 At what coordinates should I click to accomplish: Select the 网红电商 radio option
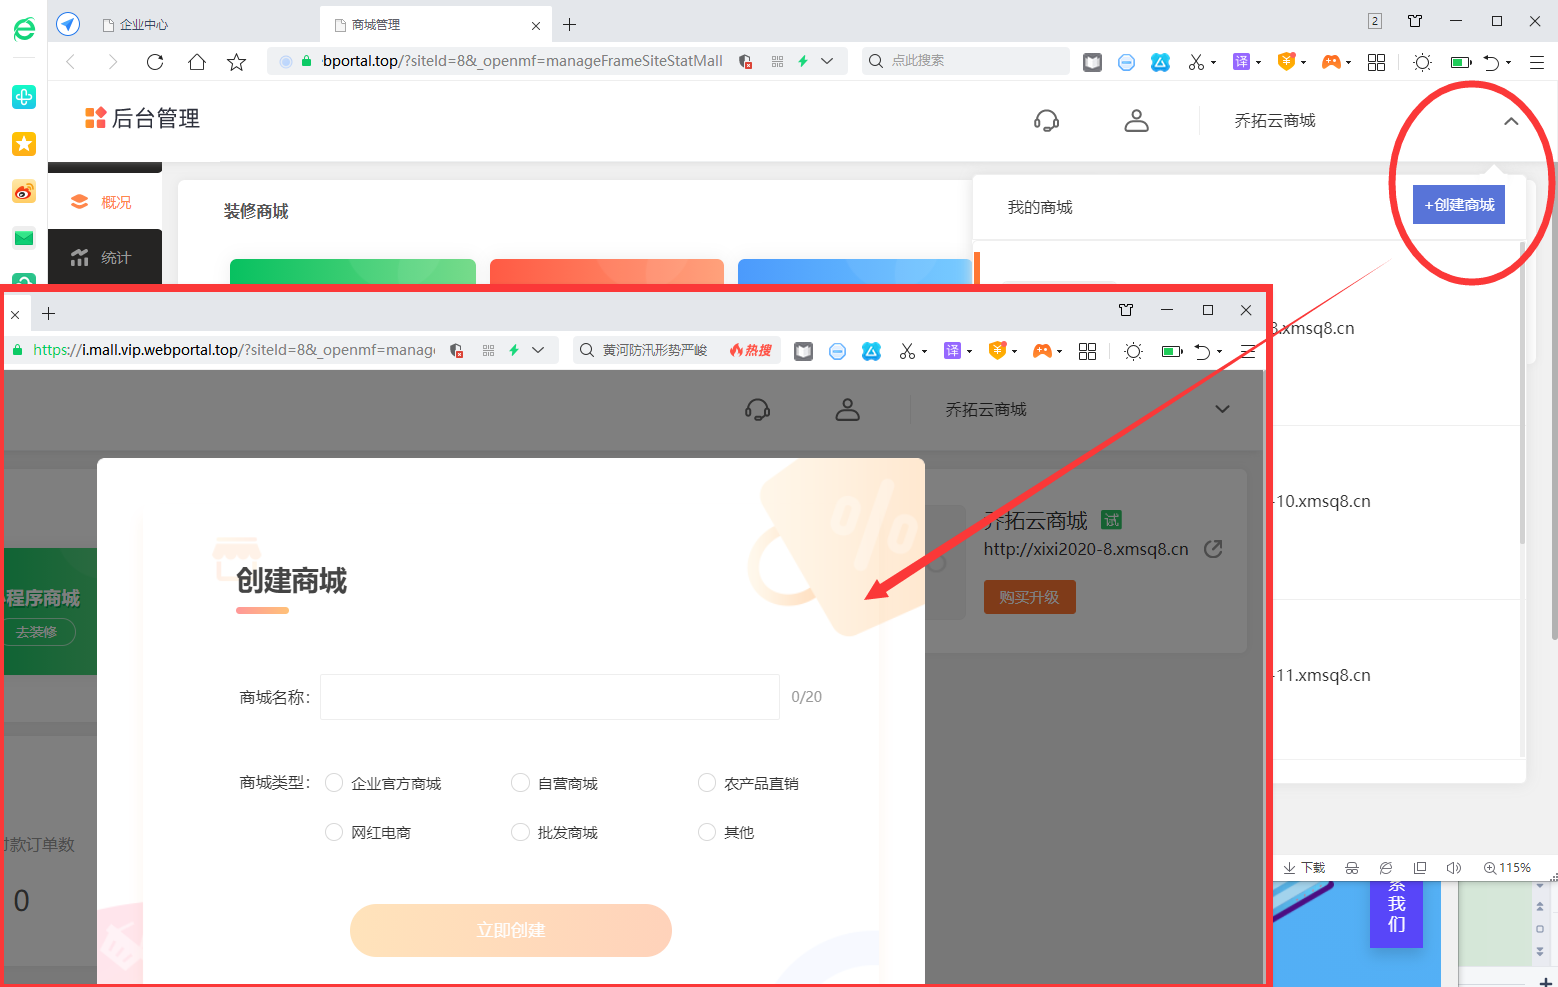[x=334, y=832]
